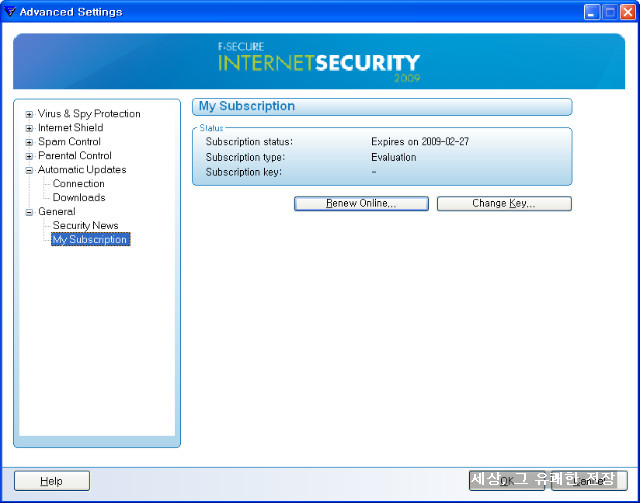Confirm settings with OK button
Viewport: 640px width, 503px height.
(507, 481)
